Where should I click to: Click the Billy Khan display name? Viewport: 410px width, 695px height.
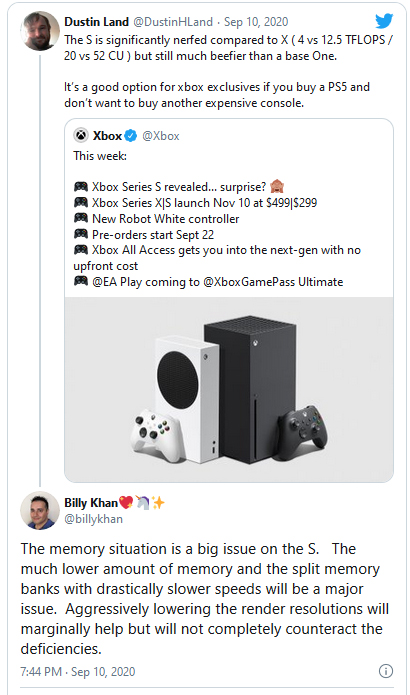pos(91,503)
